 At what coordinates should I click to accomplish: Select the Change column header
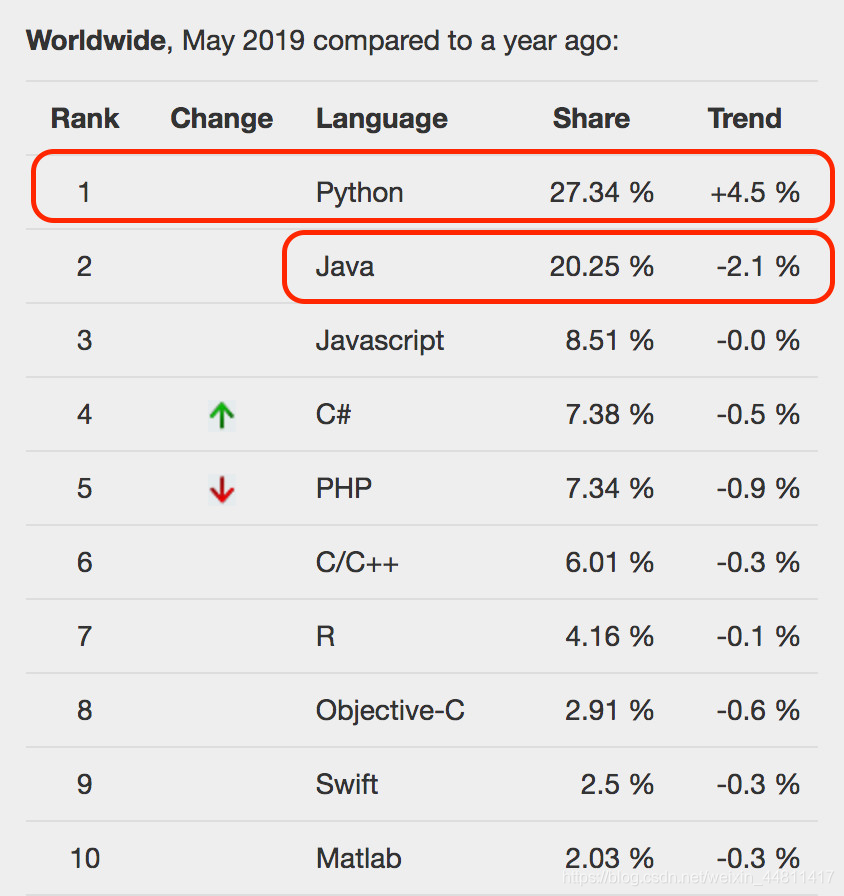pos(222,119)
